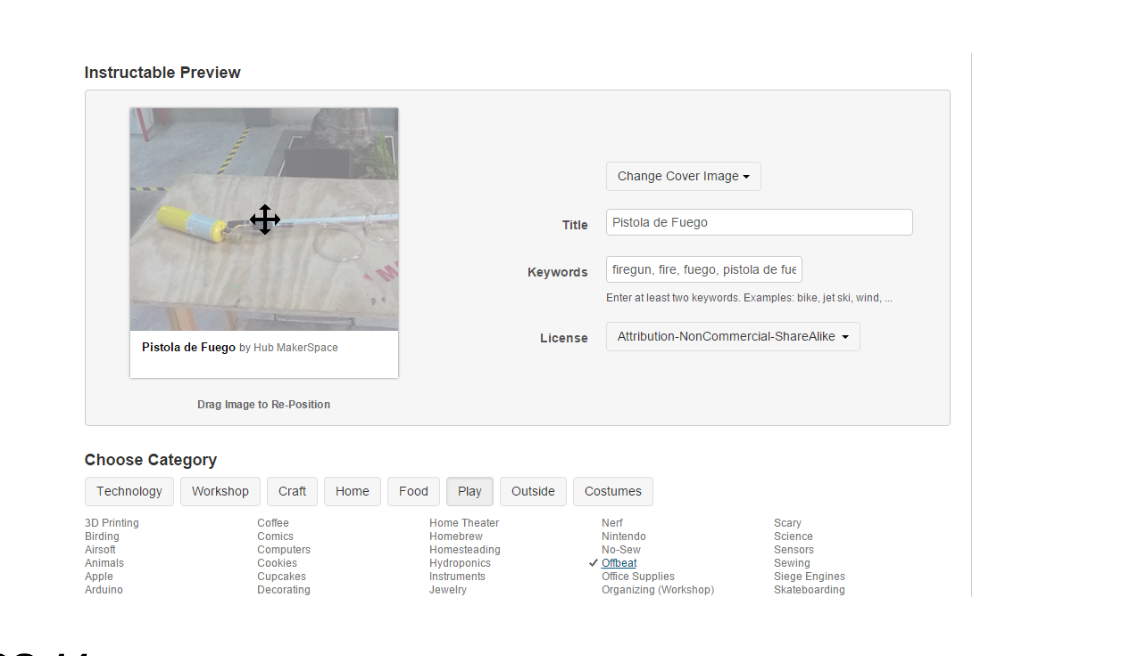Choose the Arduino channel
The height and width of the screenshot is (656, 1144).
pos(104,590)
